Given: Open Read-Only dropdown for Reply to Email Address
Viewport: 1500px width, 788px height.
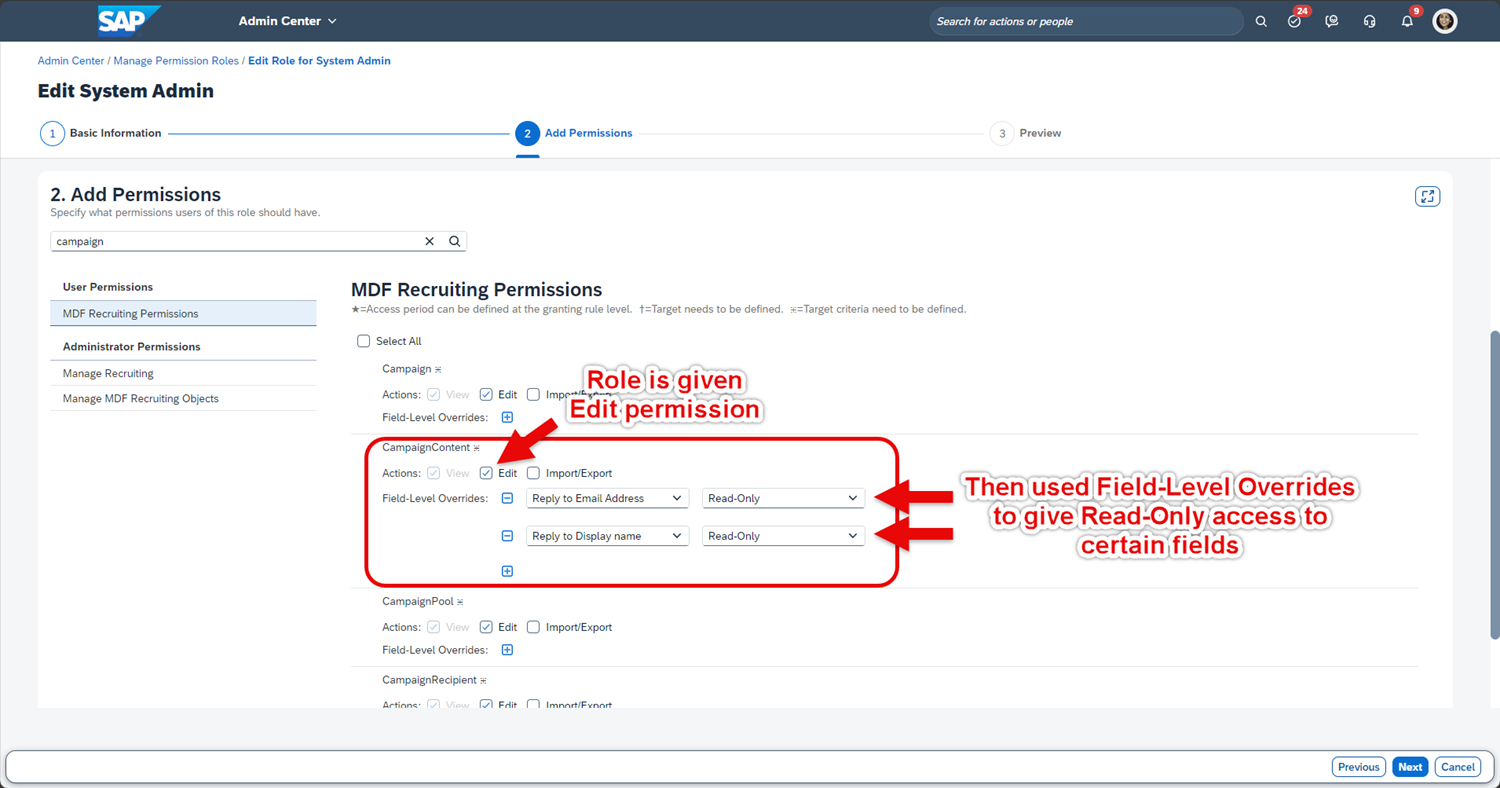Looking at the screenshot, I should pyautogui.click(x=783, y=498).
